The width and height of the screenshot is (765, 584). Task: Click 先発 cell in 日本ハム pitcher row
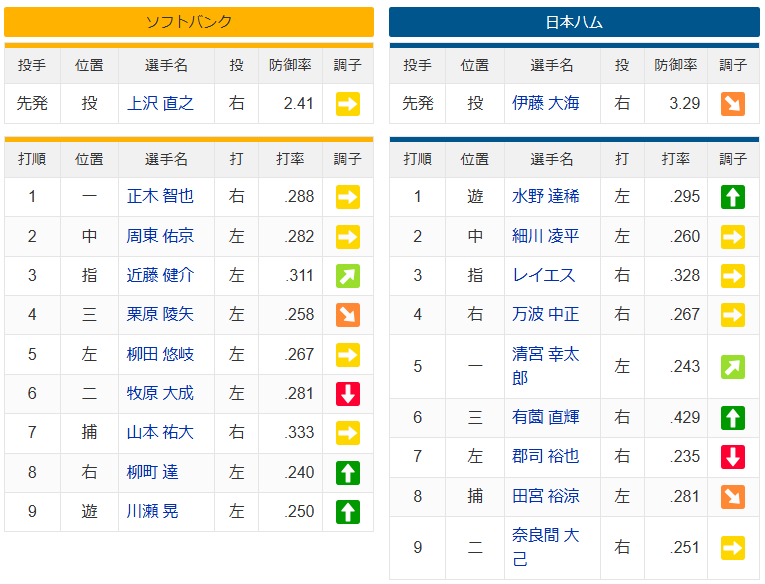(418, 103)
